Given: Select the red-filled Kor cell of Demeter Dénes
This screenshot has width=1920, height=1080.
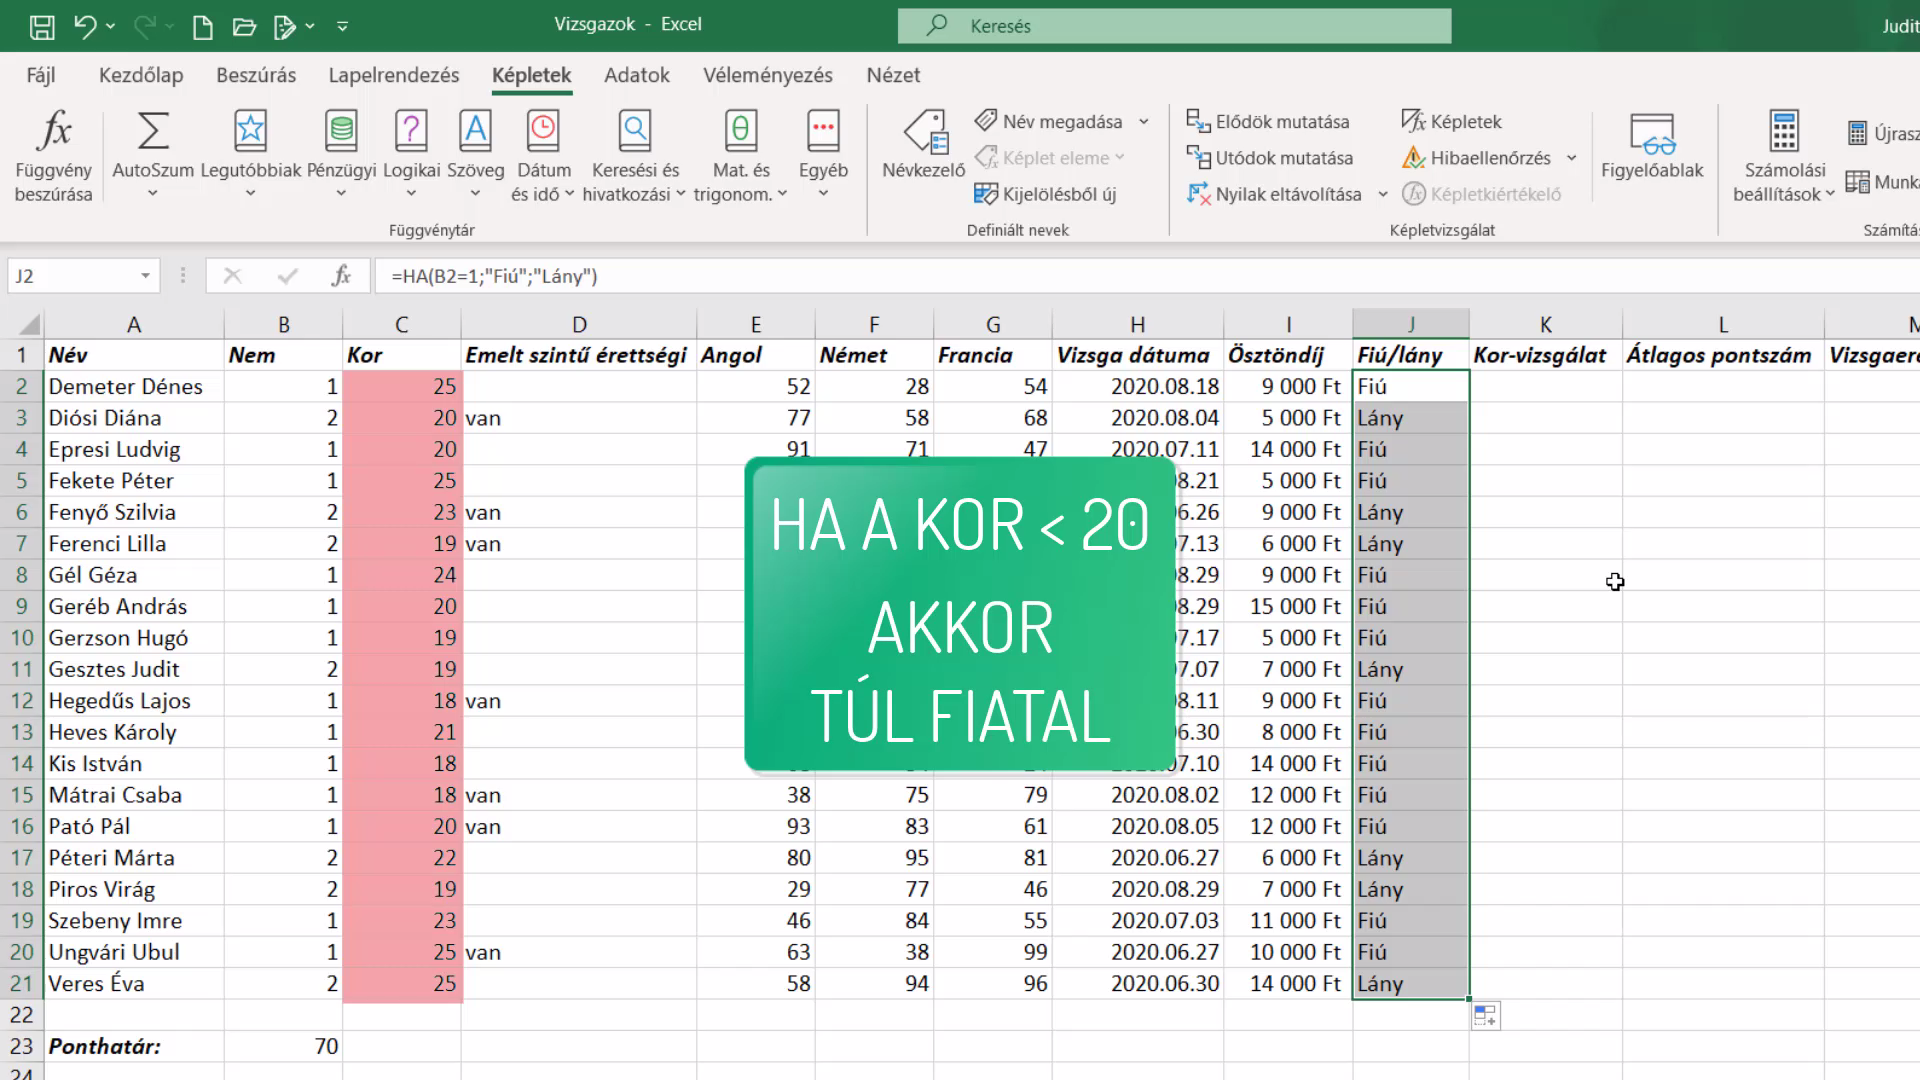Looking at the screenshot, I should 401,387.
